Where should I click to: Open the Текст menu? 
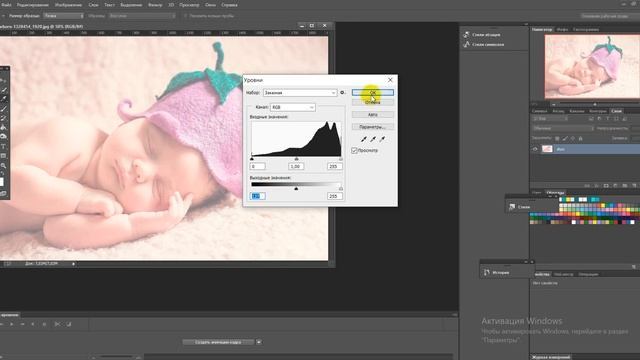pos(109,5)
